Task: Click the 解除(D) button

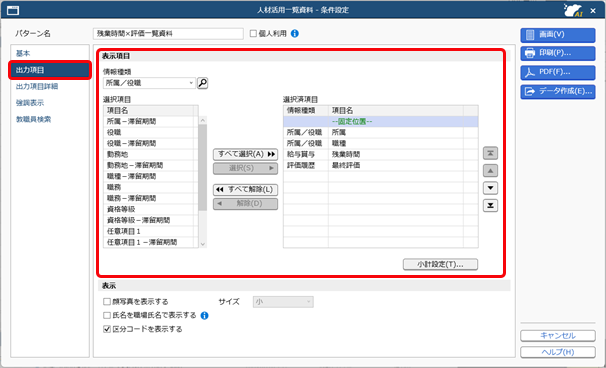Action: click(245, 204)
